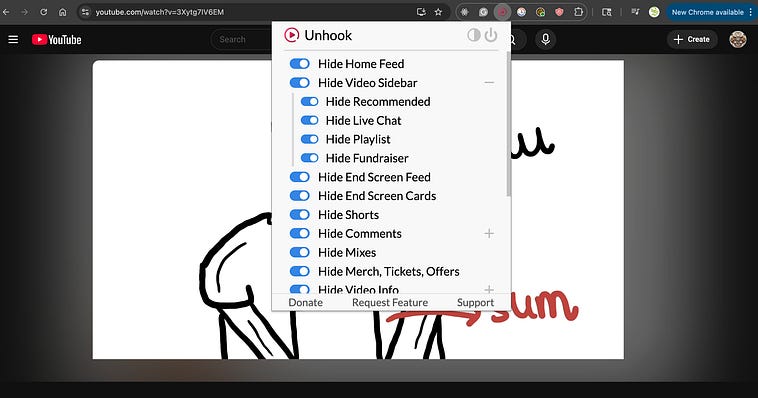Screen dimensions: 758x398
Task: Toggle Hide Comments switch
Action: click(300, 234)
